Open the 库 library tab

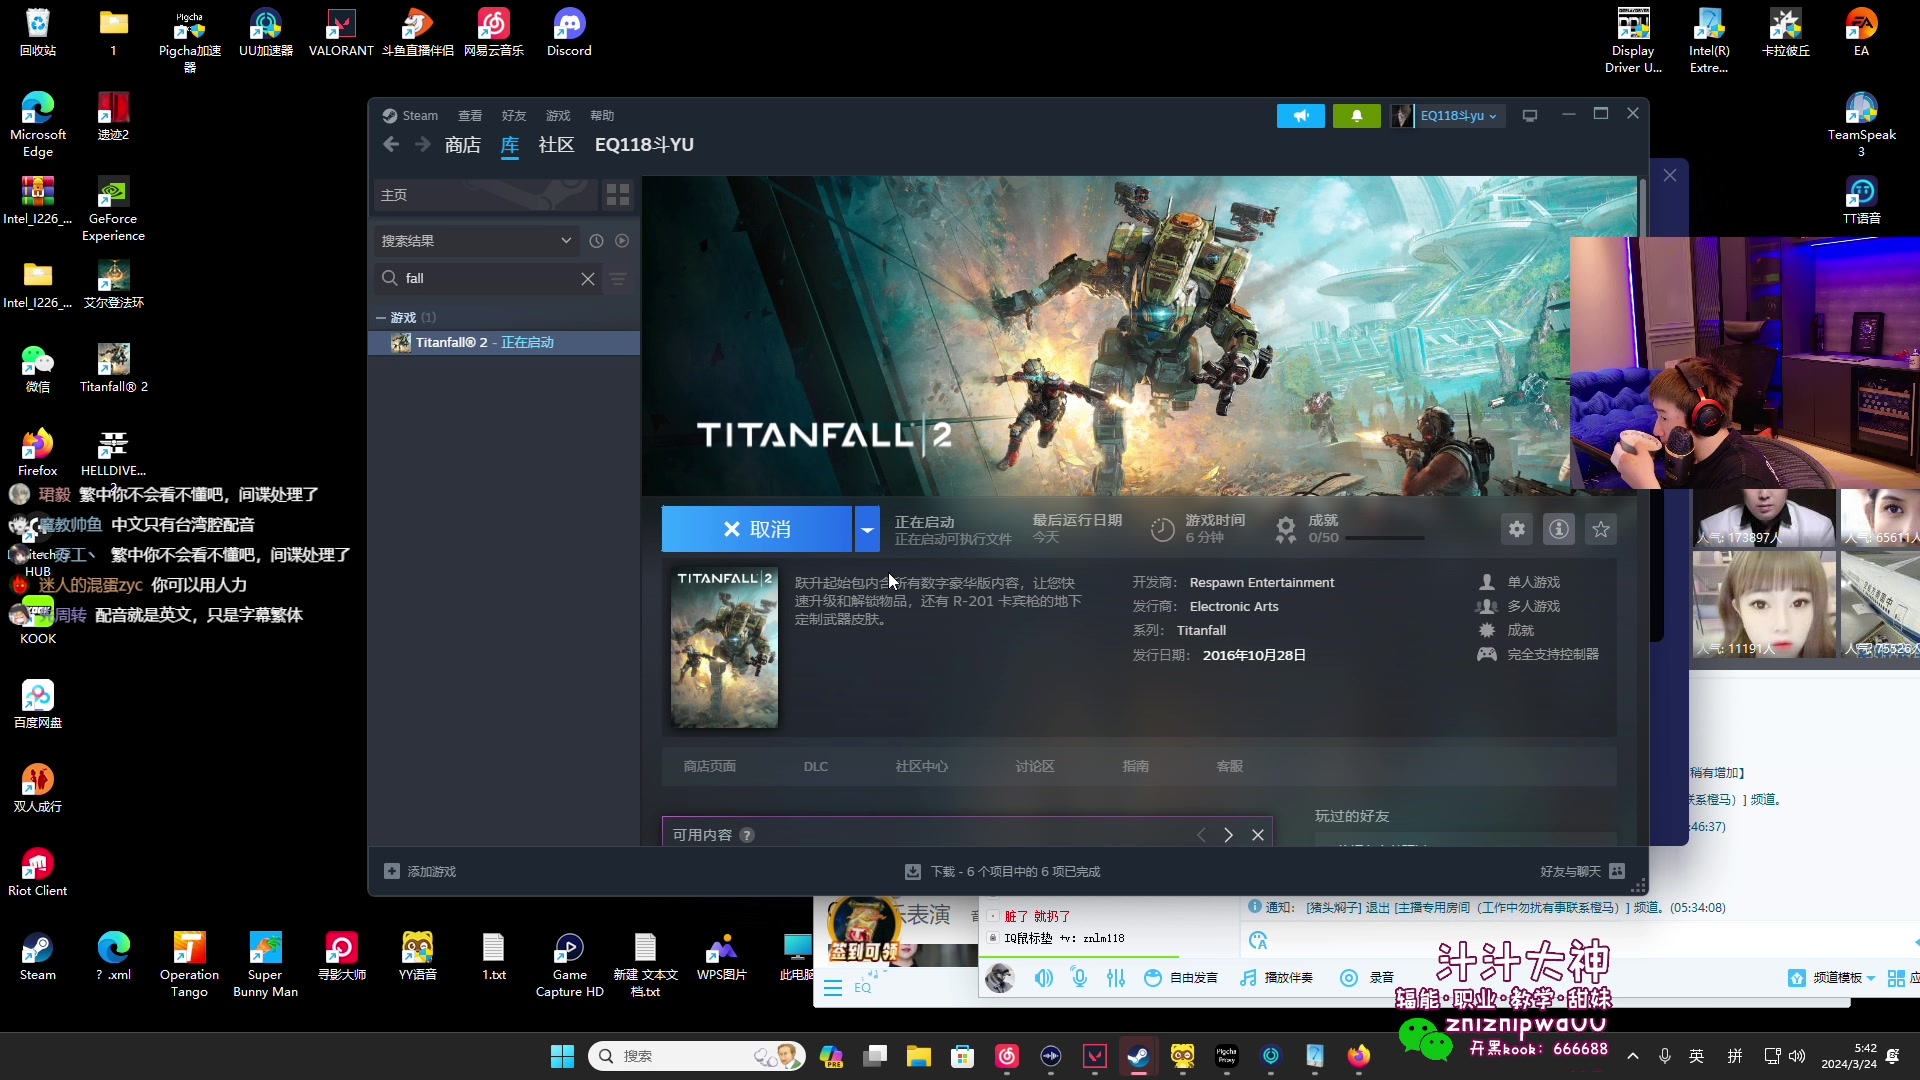(x=510, y=145)
